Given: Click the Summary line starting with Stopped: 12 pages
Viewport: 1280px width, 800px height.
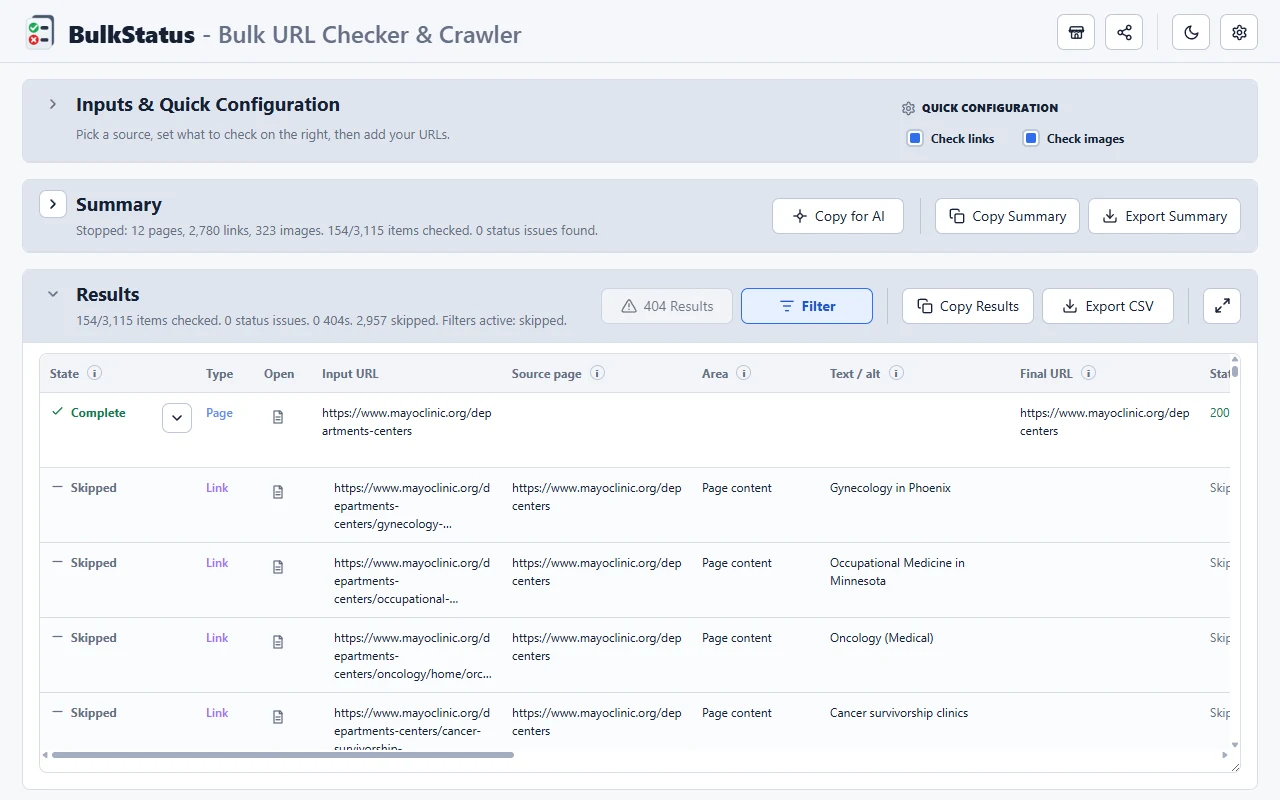Looking at the screenshot, I should tap(337, 230).
